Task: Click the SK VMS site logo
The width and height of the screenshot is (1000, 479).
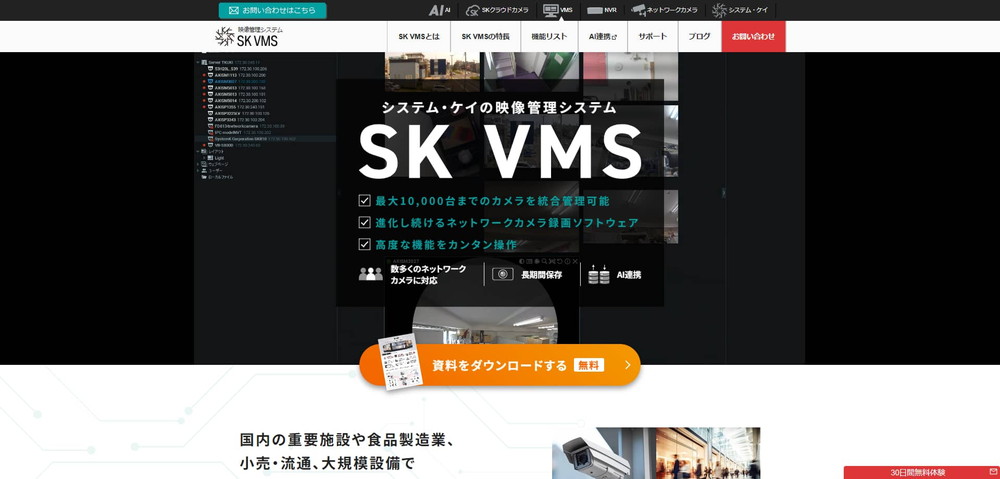Action: pos(249,36)
